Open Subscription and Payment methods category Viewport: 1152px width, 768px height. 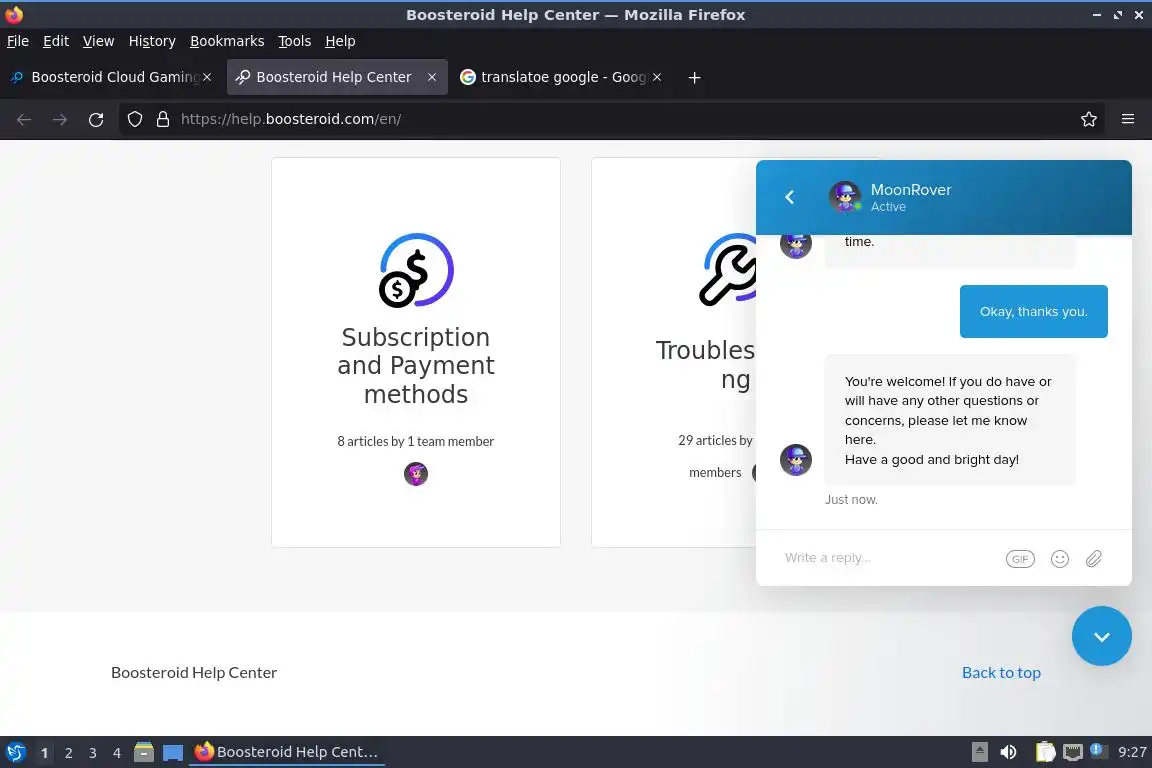(x=416, y=365)
